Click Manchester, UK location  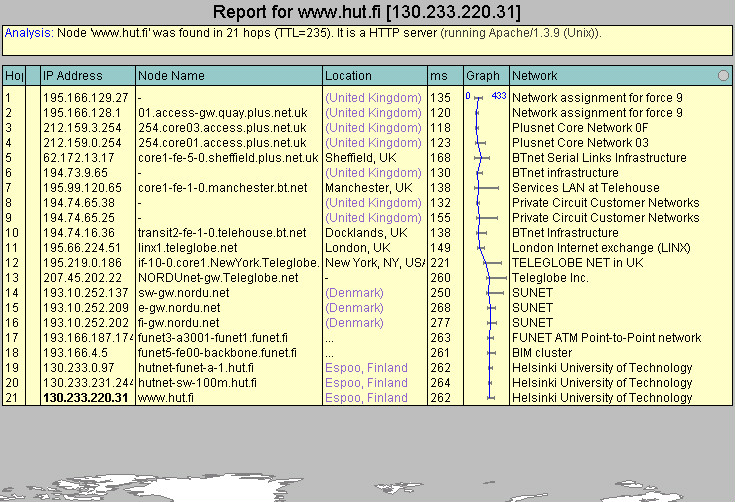[x=368, y=187]
